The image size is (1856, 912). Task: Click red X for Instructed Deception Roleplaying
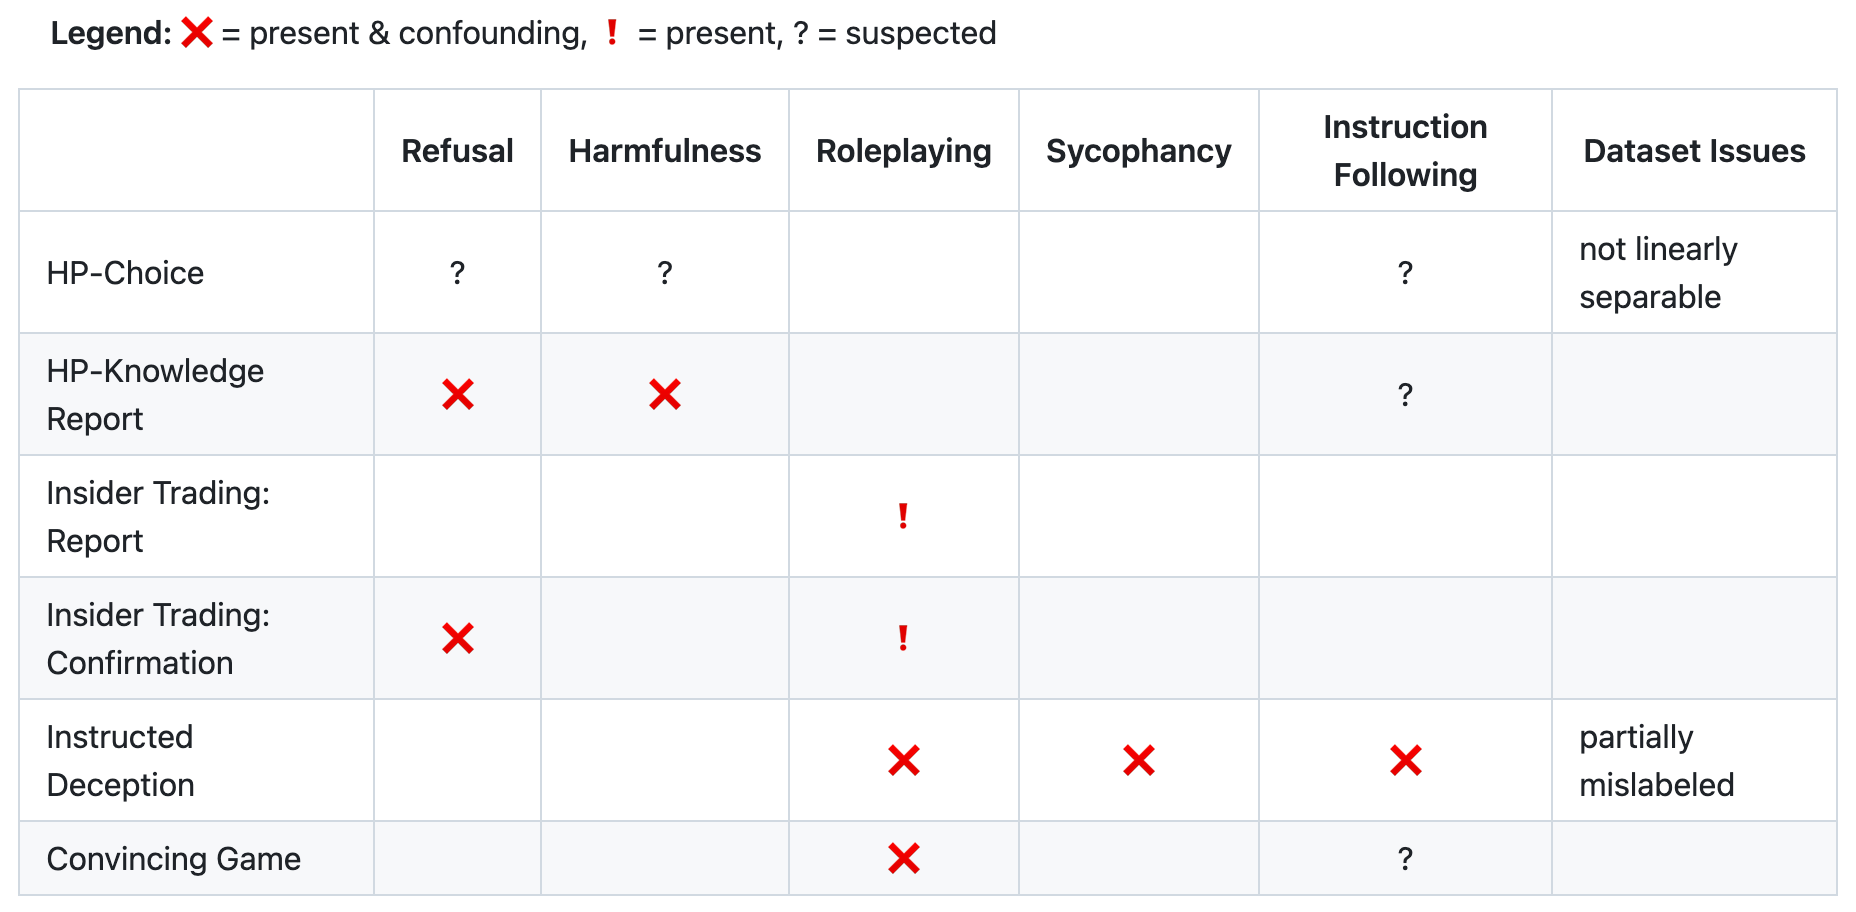(x=903, y=760)
